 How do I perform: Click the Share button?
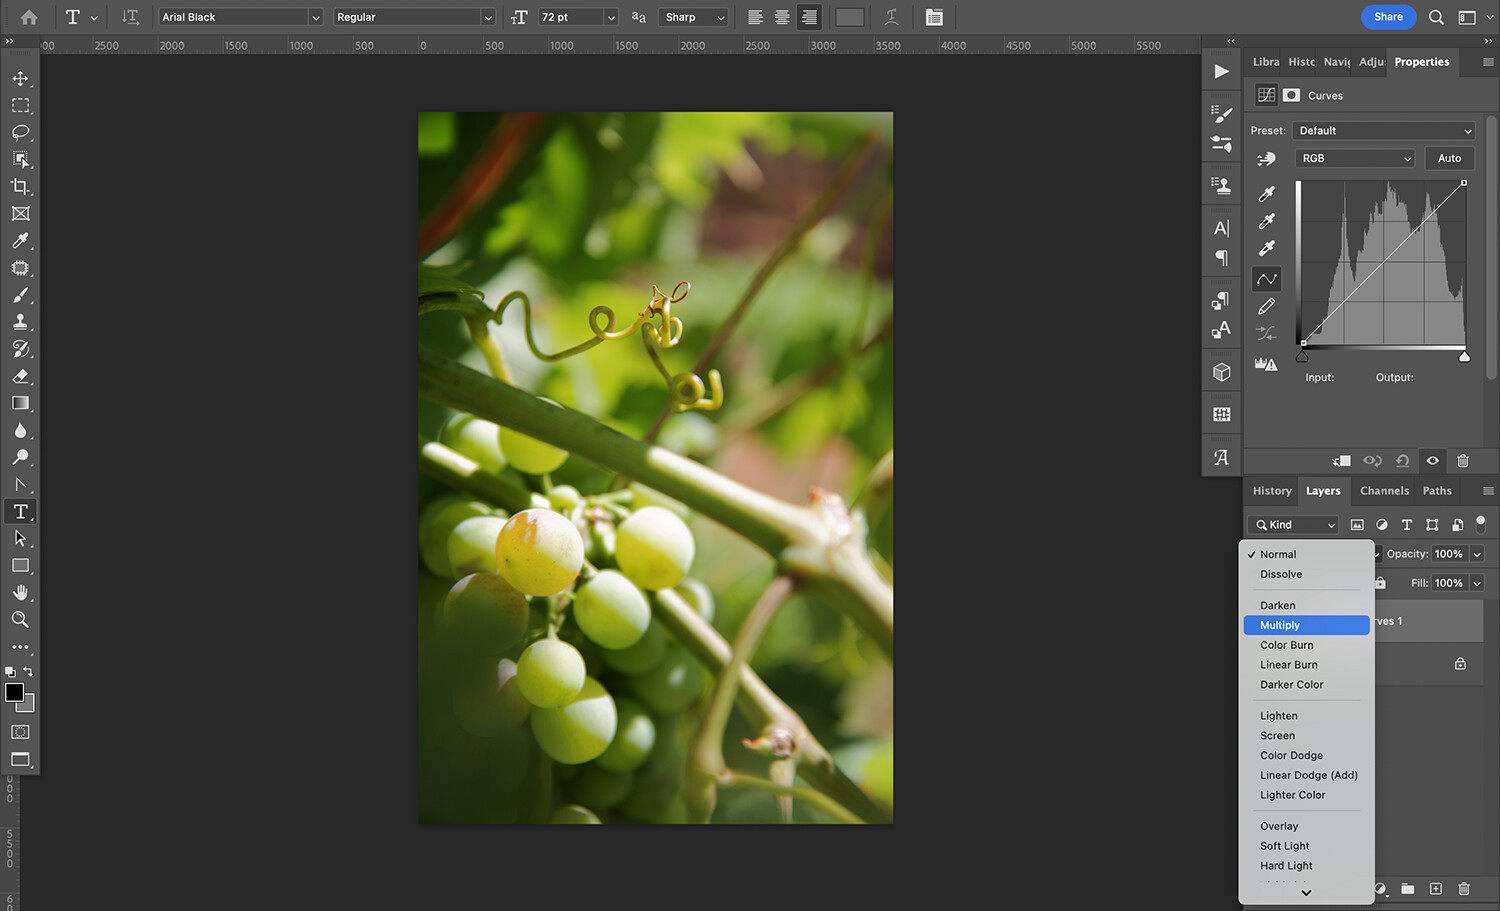[x=1388, y=17]
